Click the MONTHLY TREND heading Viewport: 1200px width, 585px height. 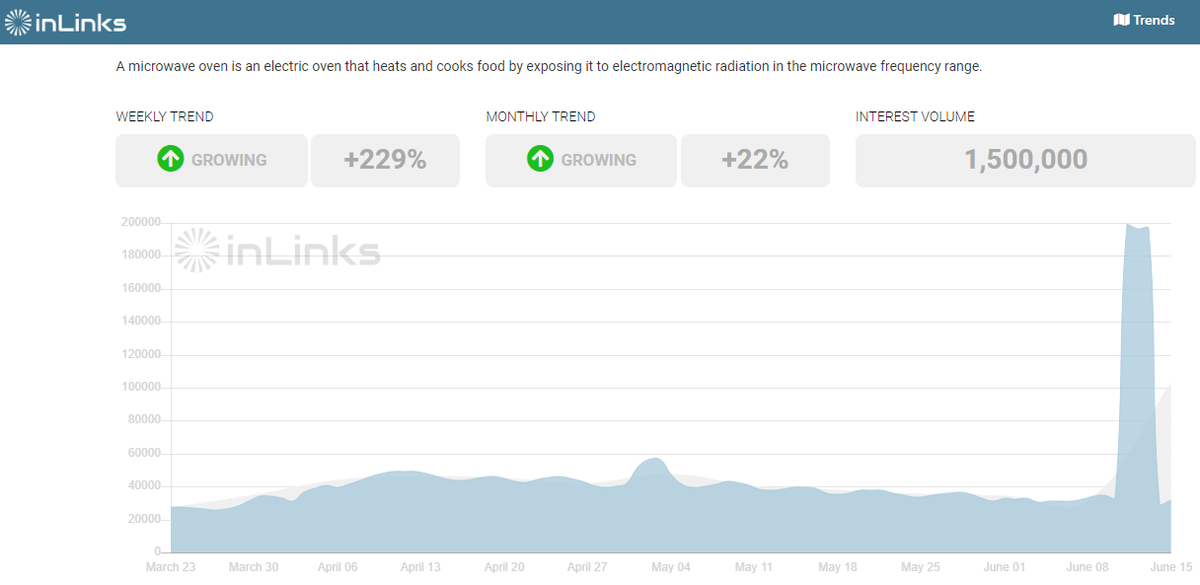[540, 117]
